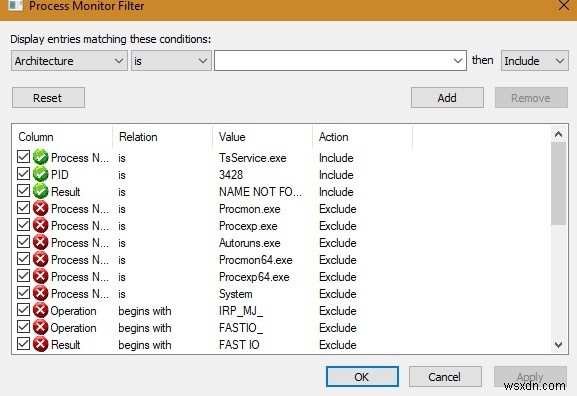Close the Process Monitor Filter dialog
The width and height of the screenshot is (577, 396).
(x=564, y=5)
